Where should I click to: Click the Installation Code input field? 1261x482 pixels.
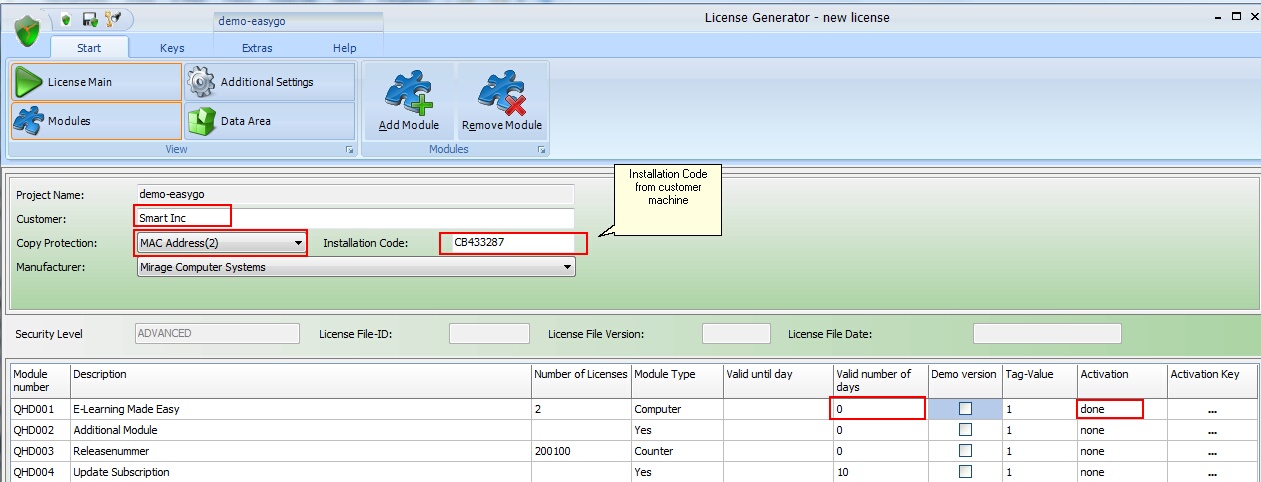click(x=512, y=243)
